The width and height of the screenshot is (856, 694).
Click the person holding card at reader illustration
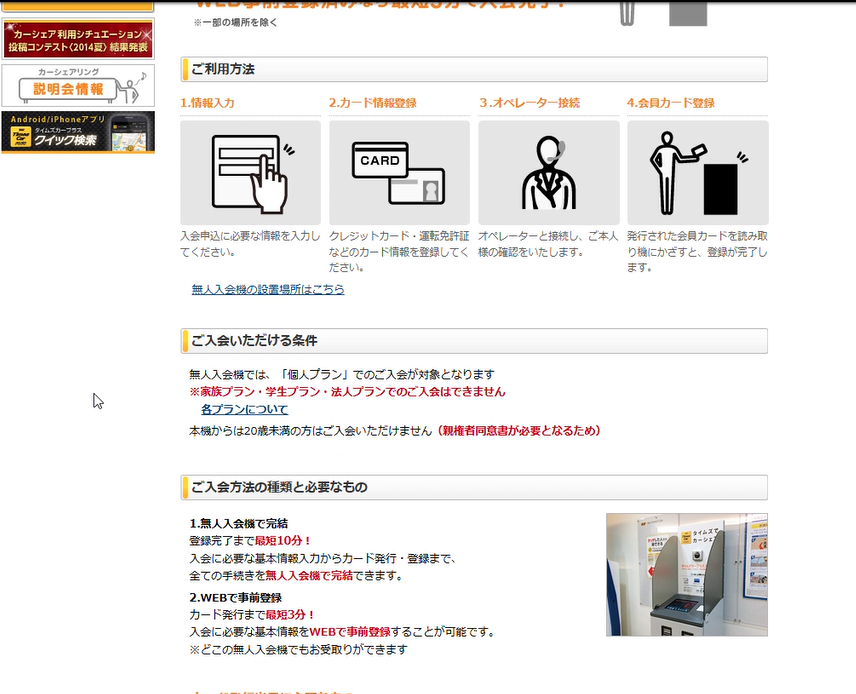click(x=698, y=173)
